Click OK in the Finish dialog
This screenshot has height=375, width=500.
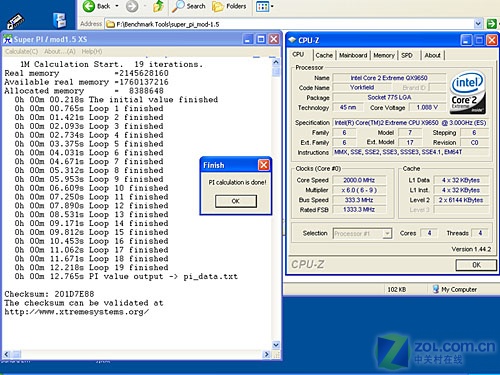pyautogui.click(x=236, y=201)
